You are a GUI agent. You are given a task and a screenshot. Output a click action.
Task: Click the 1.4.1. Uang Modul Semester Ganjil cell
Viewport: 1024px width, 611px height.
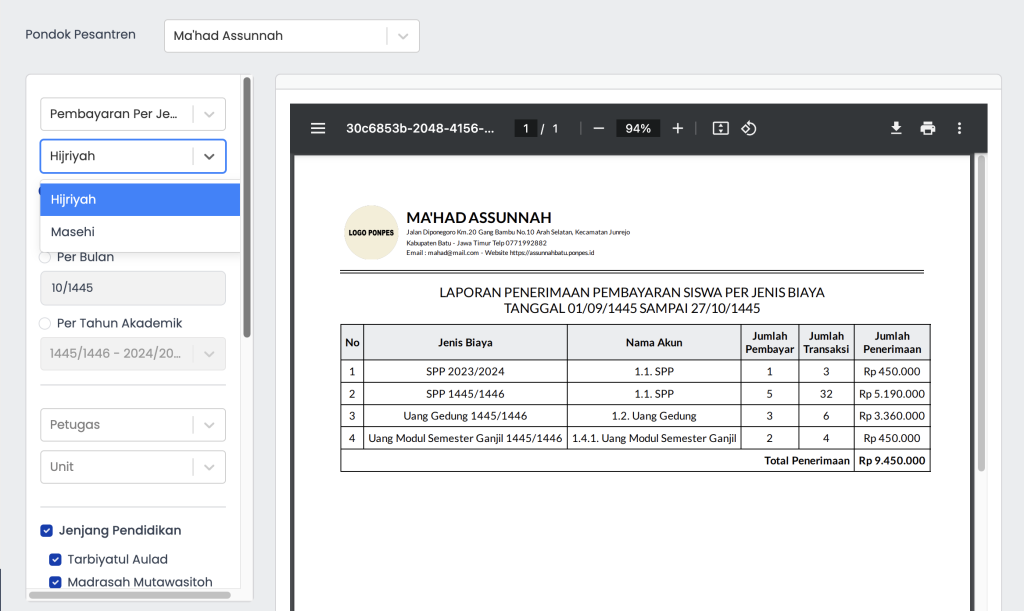click(654, 438)
